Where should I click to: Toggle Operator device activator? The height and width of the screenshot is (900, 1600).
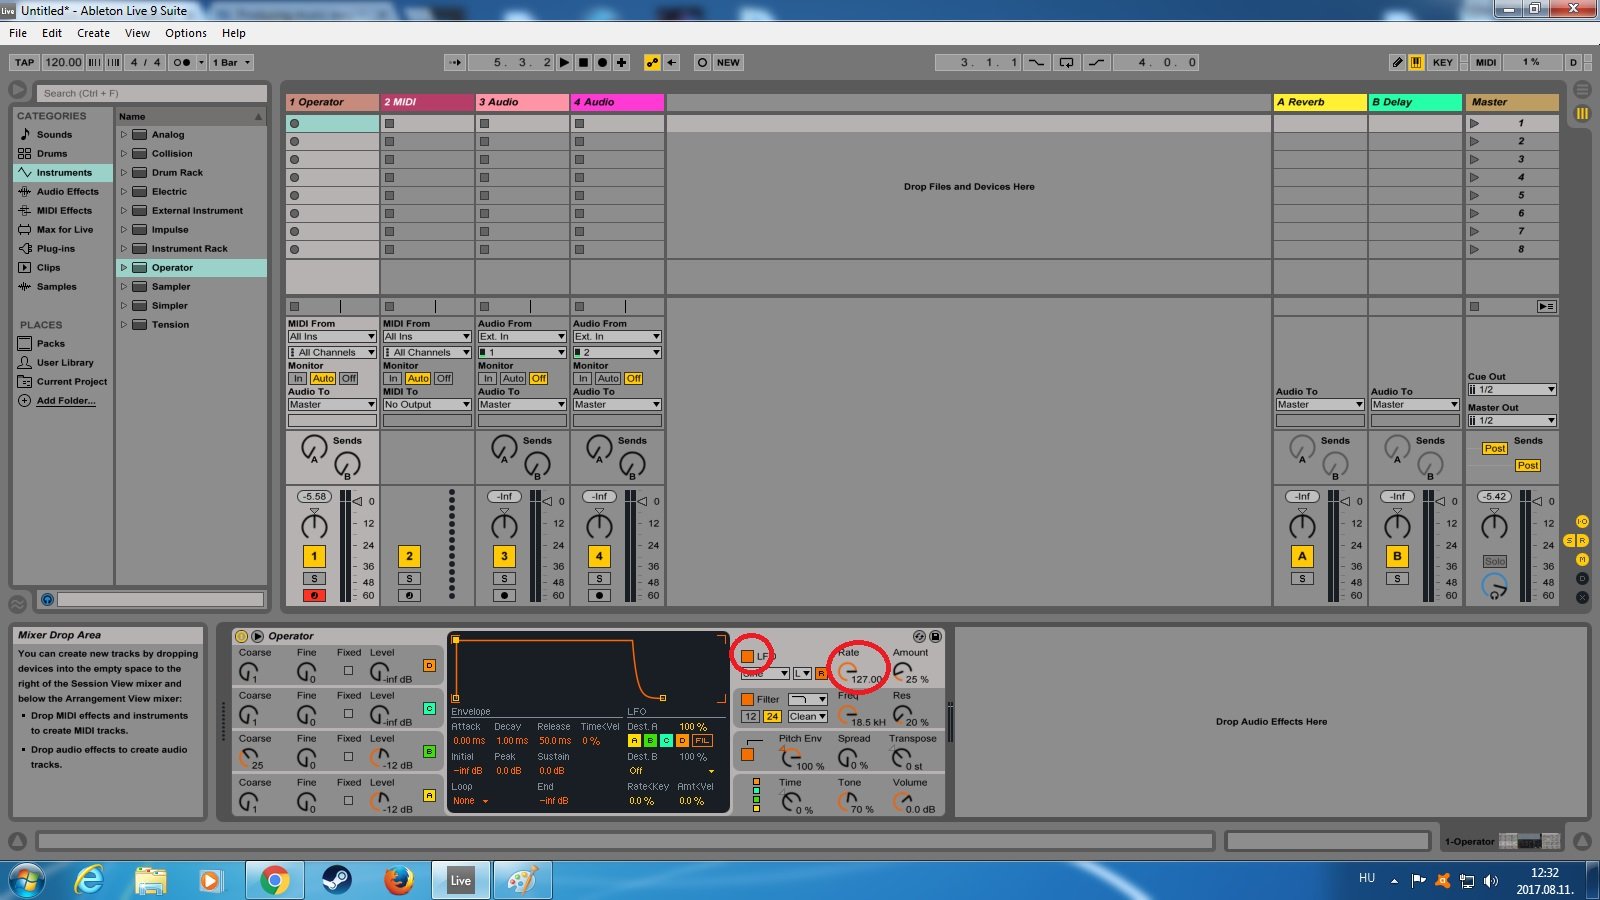click(x=241, y=636)
